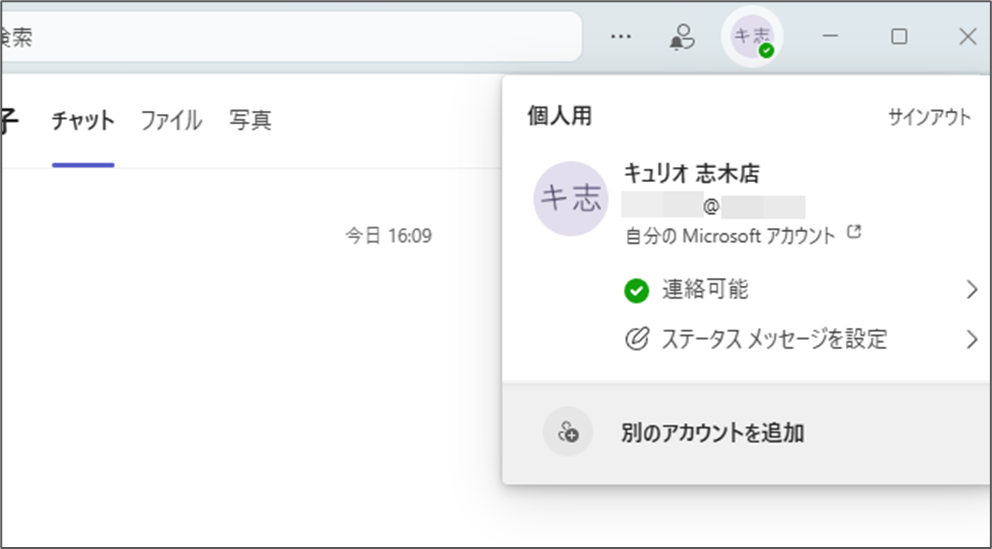Image resolution: width=992 pixels, height=549 pixels.
Task: Click the status message pencil icon
Action: [x=636, y=340]
